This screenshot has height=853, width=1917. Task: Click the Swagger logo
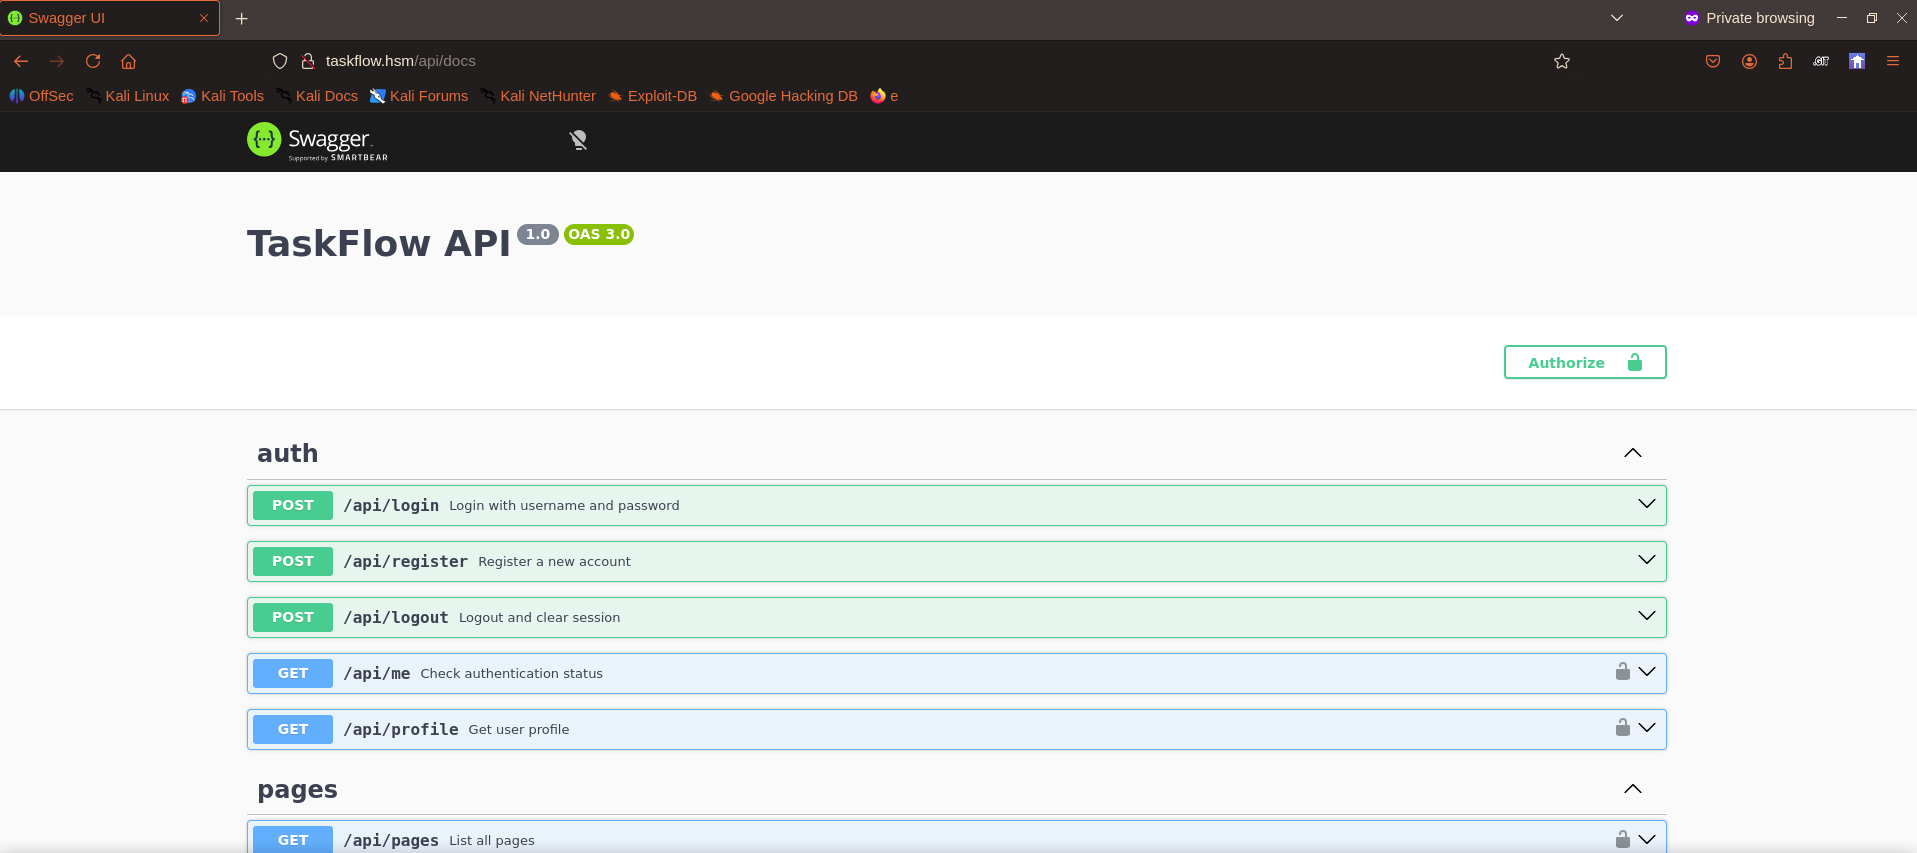coord(317,141)
